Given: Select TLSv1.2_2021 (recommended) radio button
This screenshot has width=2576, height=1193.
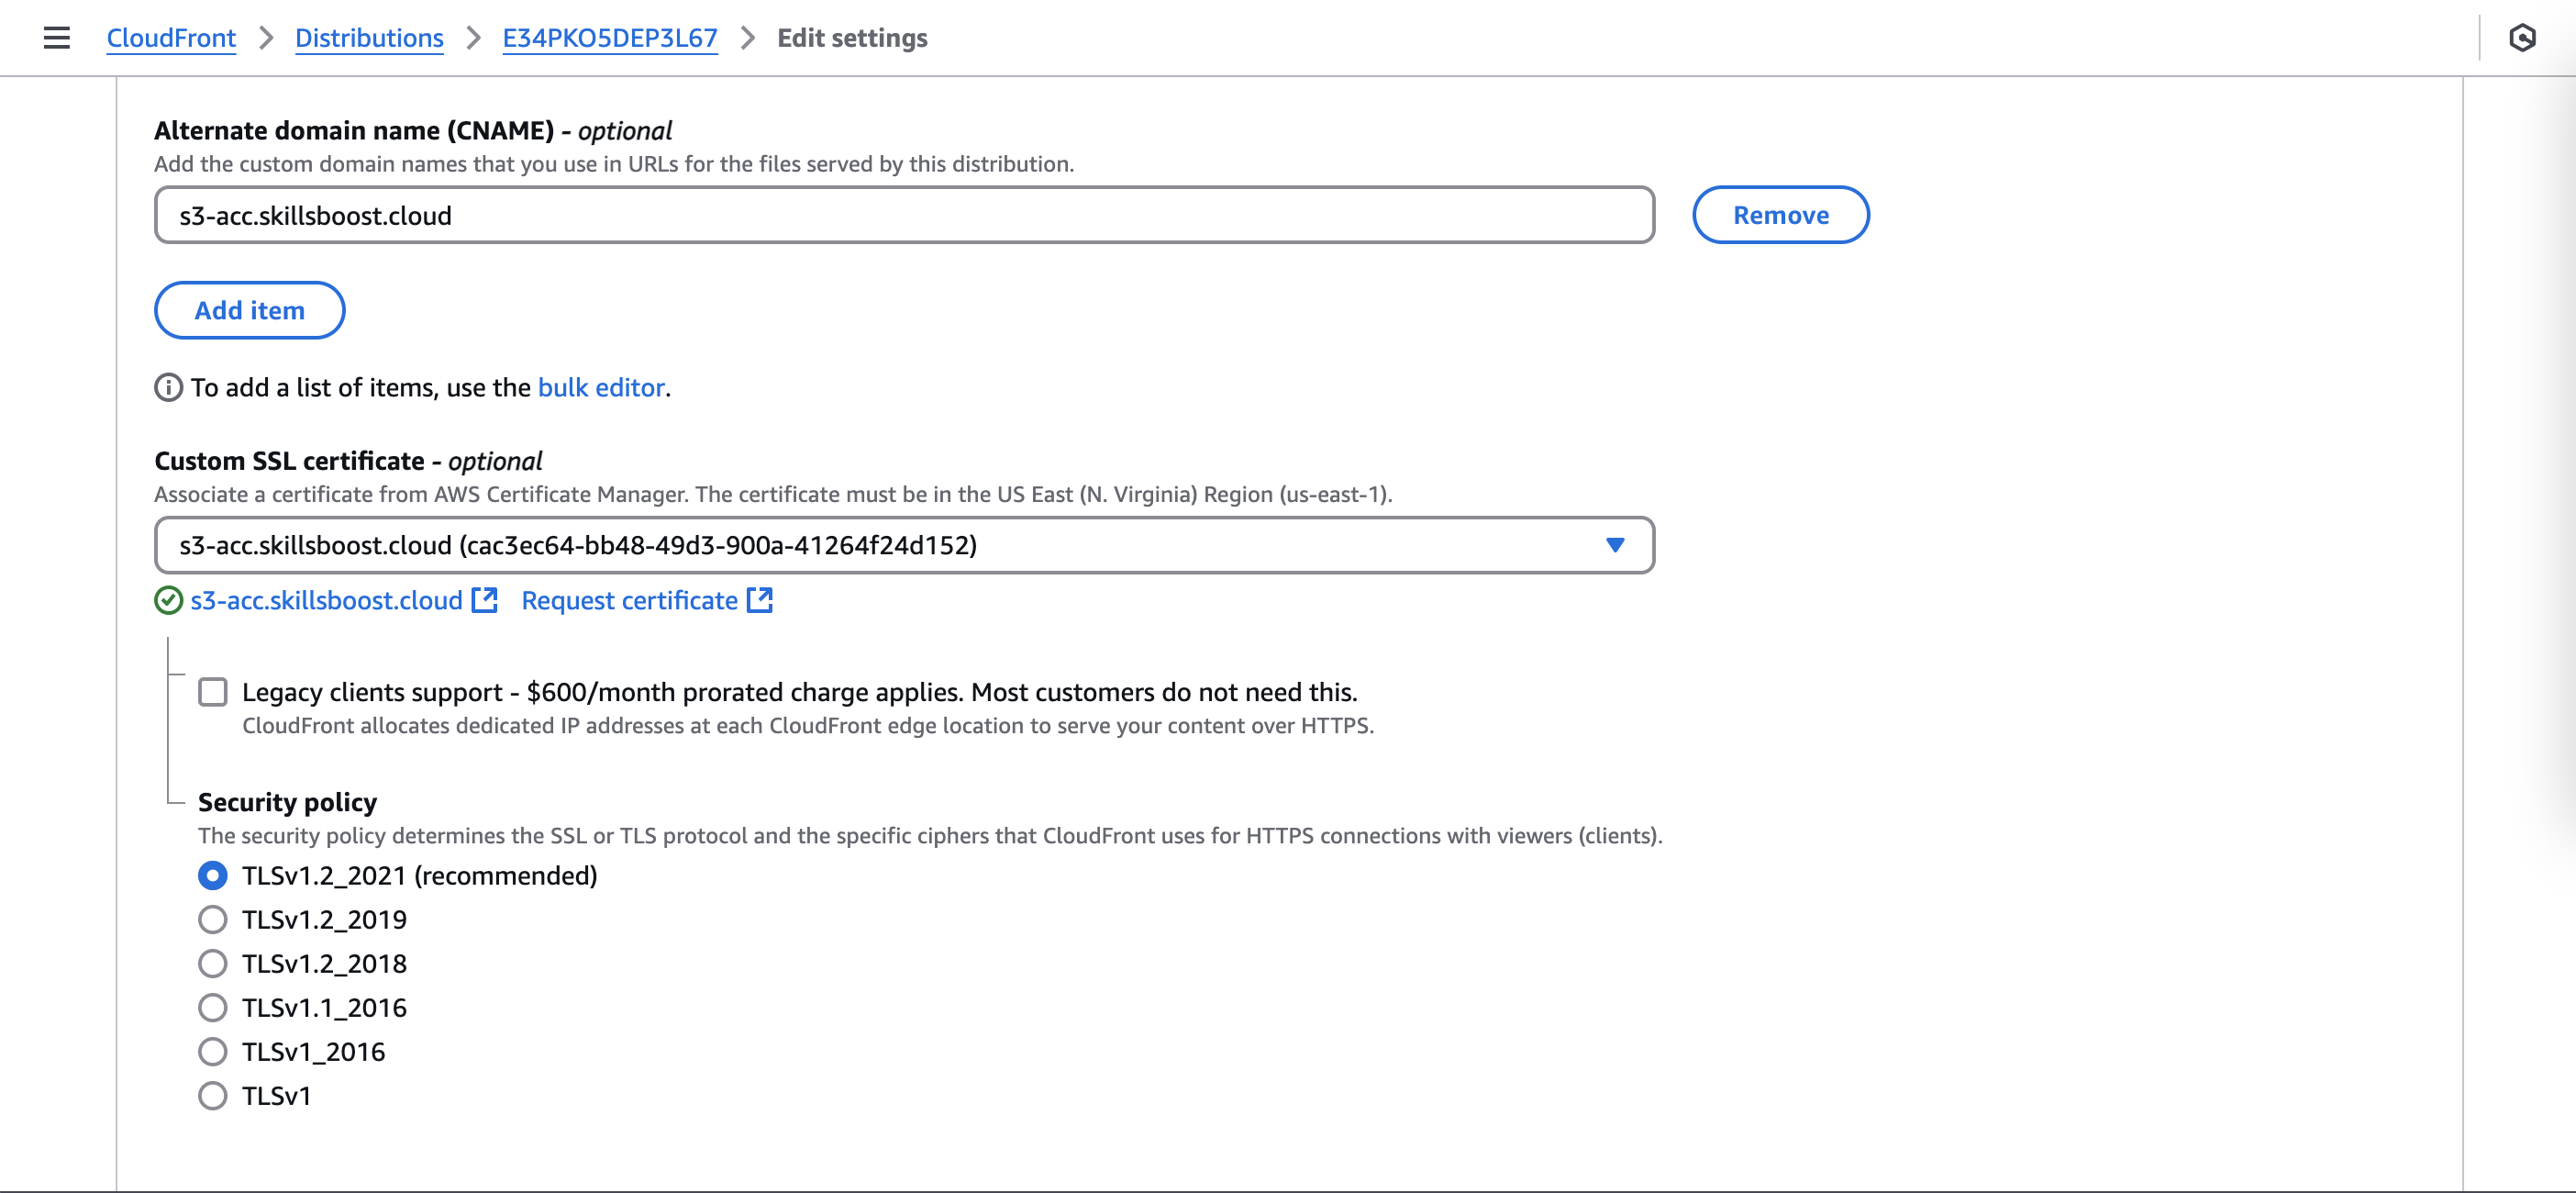Looking at the screenshot, I should 212,876.
